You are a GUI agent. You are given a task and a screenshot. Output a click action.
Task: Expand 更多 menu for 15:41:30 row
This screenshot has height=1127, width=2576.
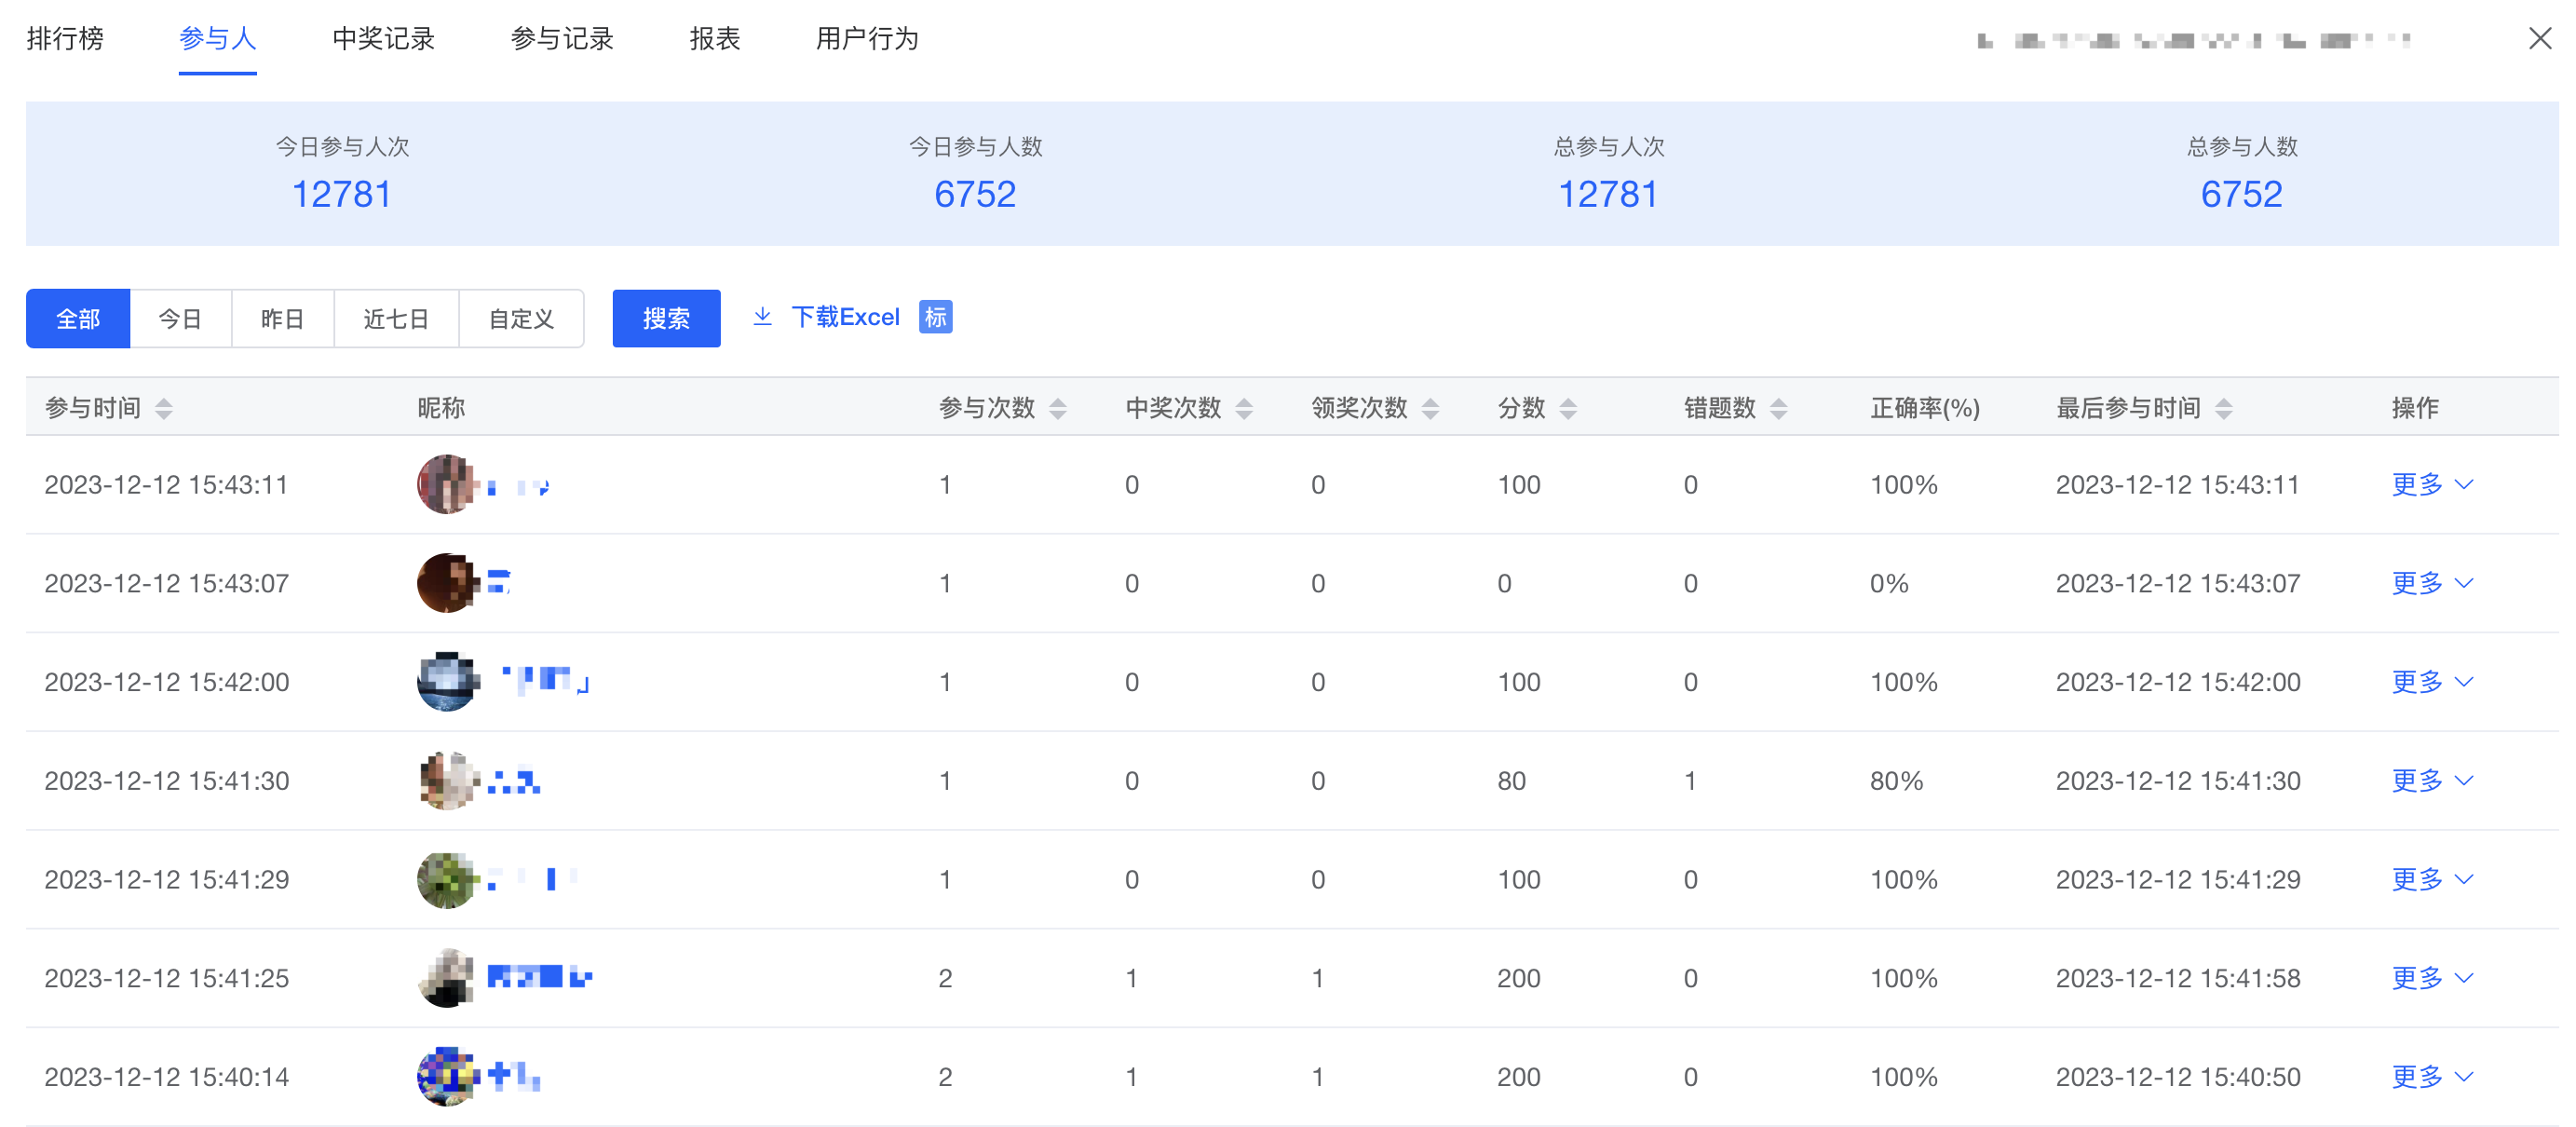(x=2432, y=781)
